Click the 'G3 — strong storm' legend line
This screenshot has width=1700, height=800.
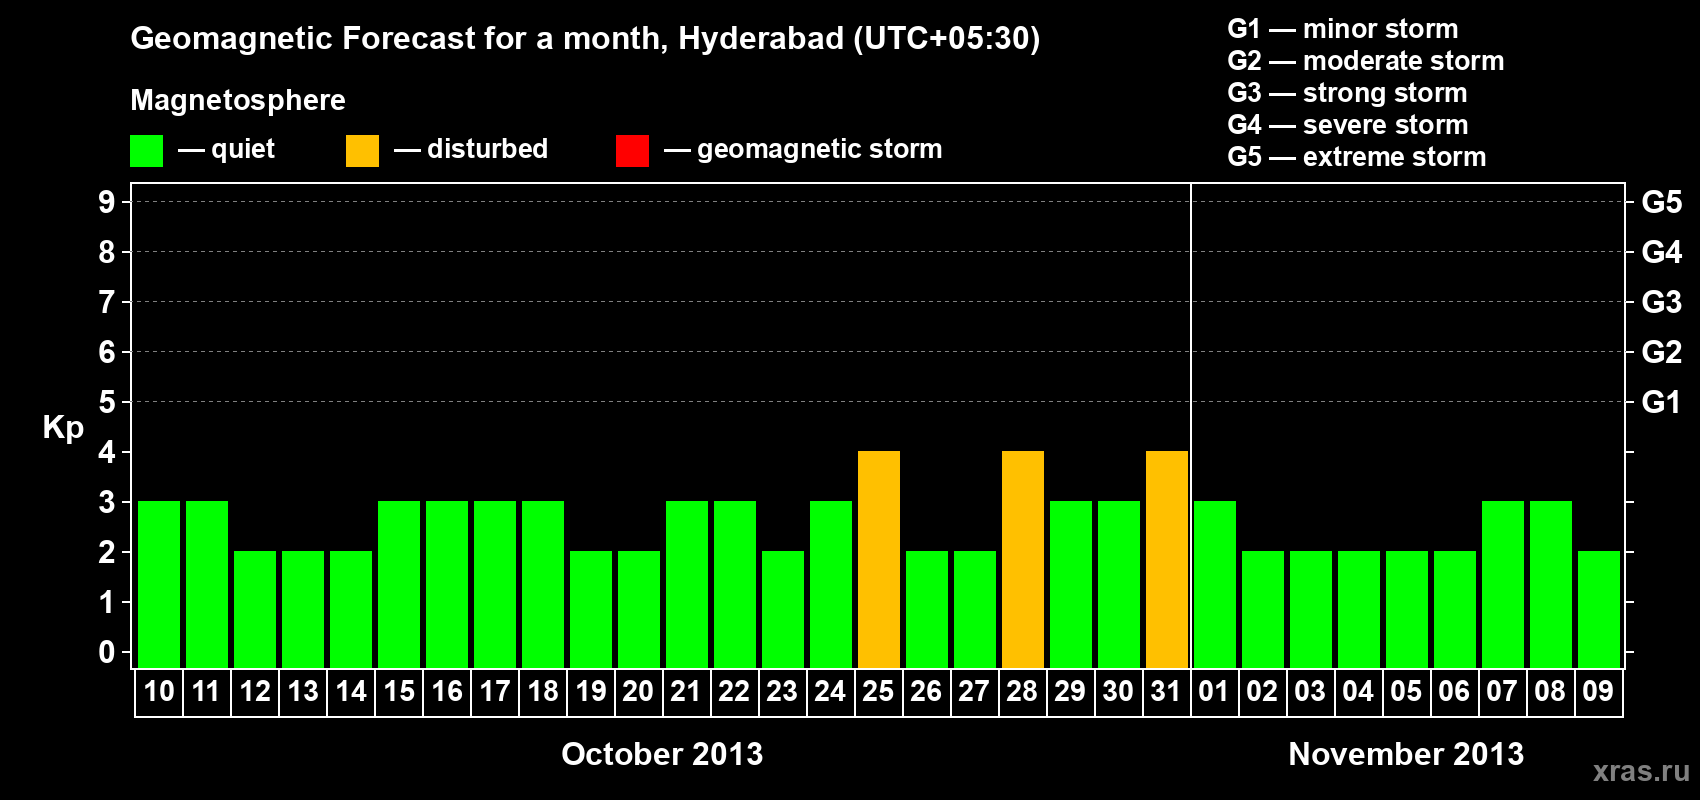click(x=1347, y=93)
